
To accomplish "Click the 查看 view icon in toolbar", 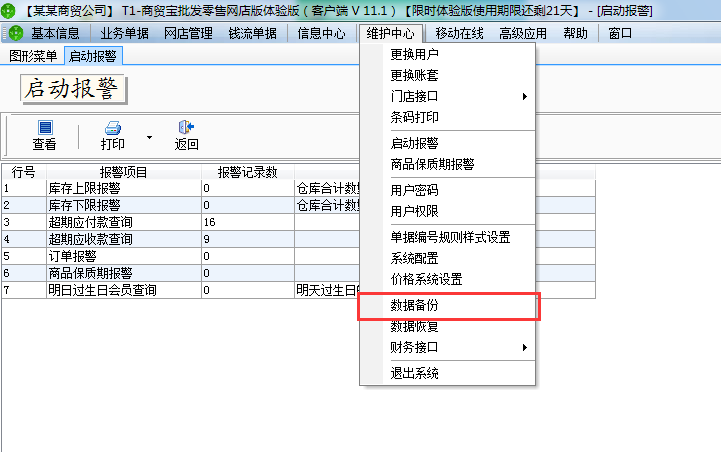I will point(45,127).
